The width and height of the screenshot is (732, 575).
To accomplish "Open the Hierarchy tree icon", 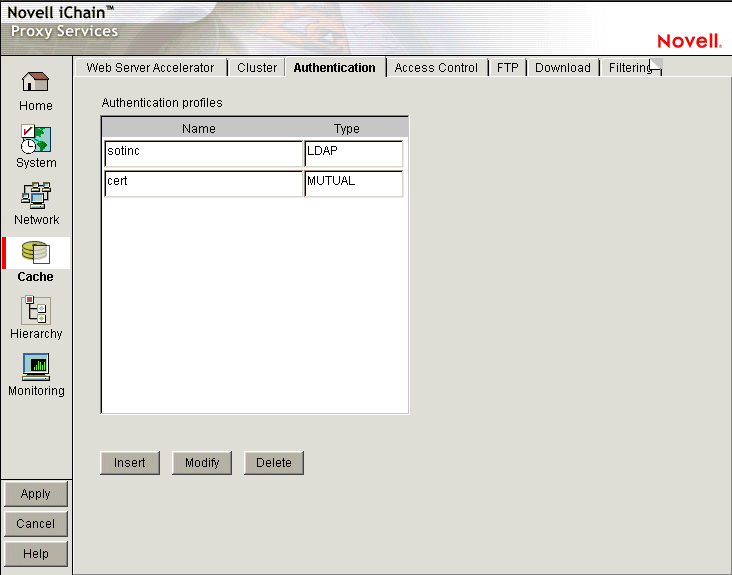I will 35,310.
